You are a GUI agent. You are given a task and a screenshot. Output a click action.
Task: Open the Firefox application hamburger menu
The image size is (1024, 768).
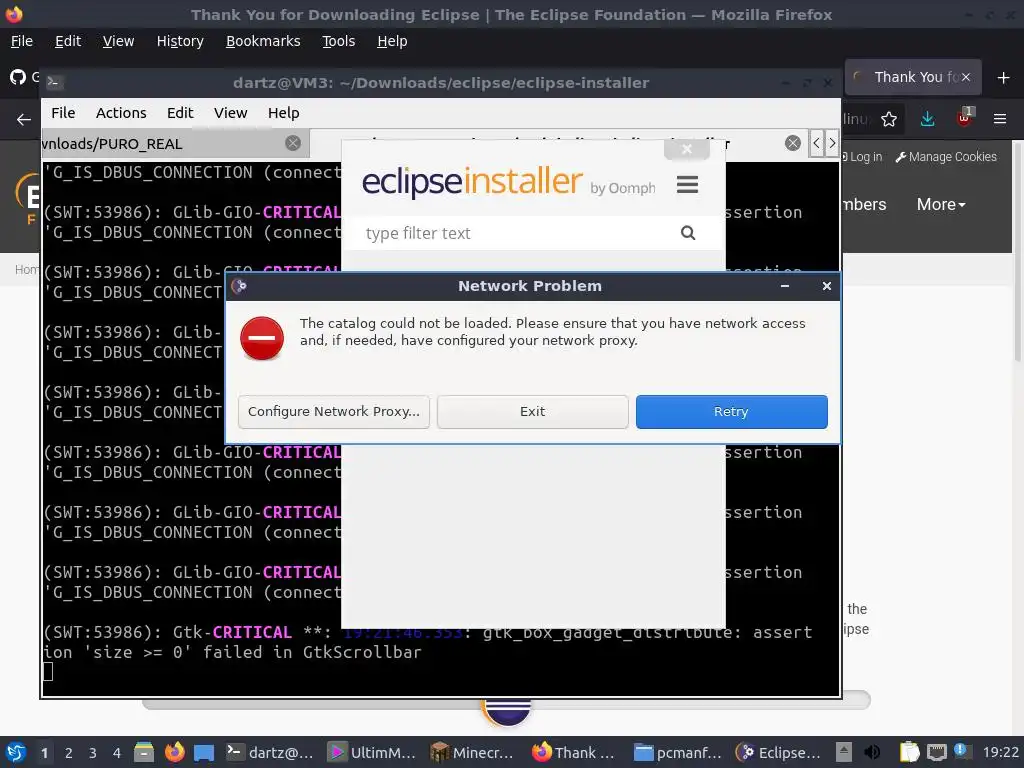1000,119
